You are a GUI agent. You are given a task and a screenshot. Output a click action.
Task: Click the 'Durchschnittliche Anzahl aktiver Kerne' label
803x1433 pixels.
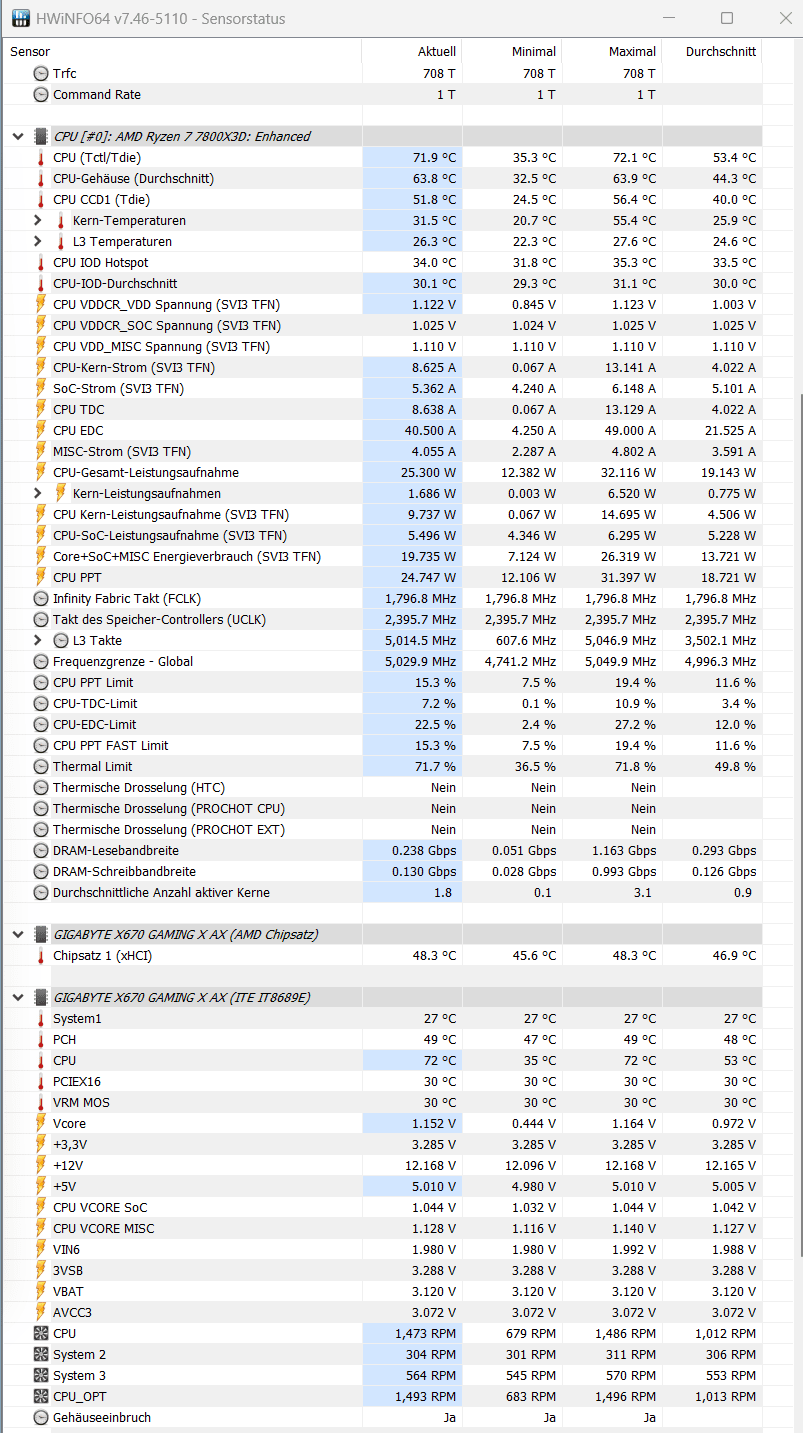tap(161, 892)
